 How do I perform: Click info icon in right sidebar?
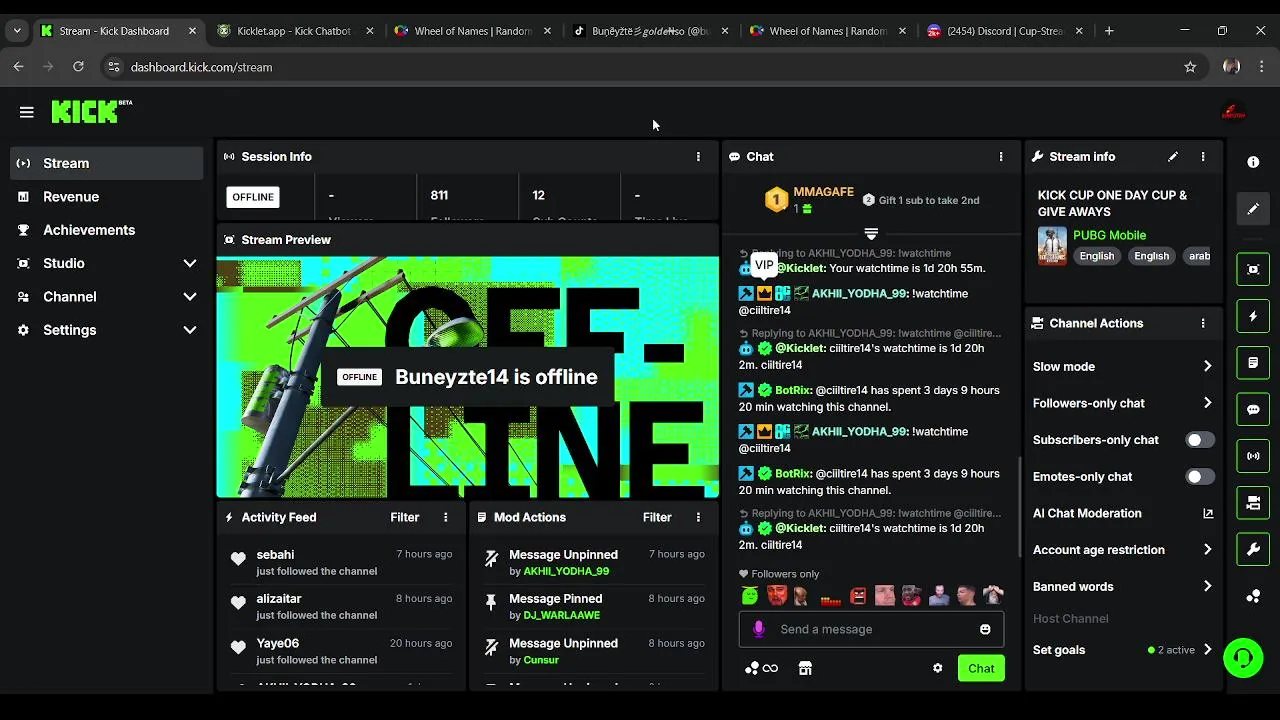[1253, 162]
